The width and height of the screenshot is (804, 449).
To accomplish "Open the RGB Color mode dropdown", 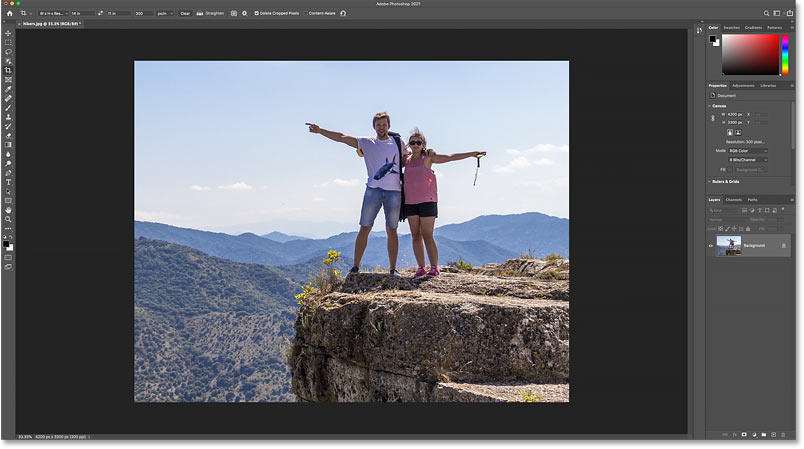I will click(x=748, y=151).
